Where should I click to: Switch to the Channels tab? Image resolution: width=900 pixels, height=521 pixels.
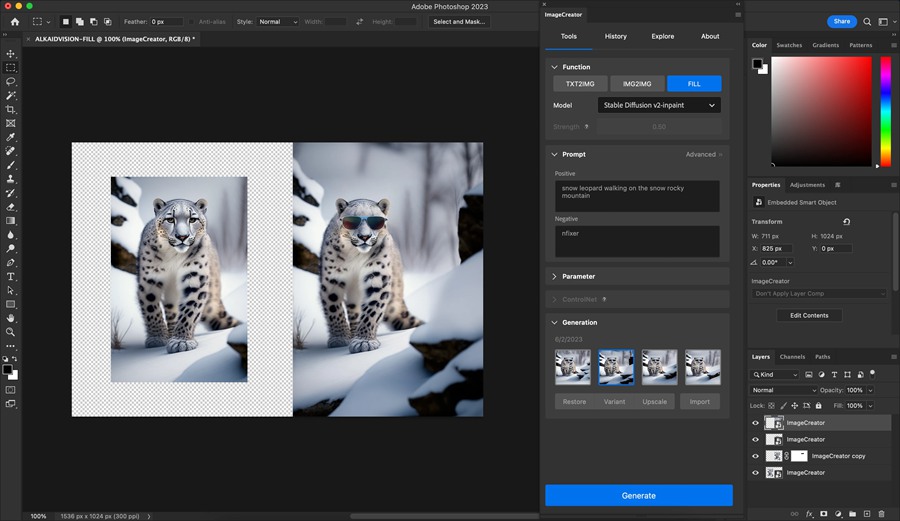792,357
